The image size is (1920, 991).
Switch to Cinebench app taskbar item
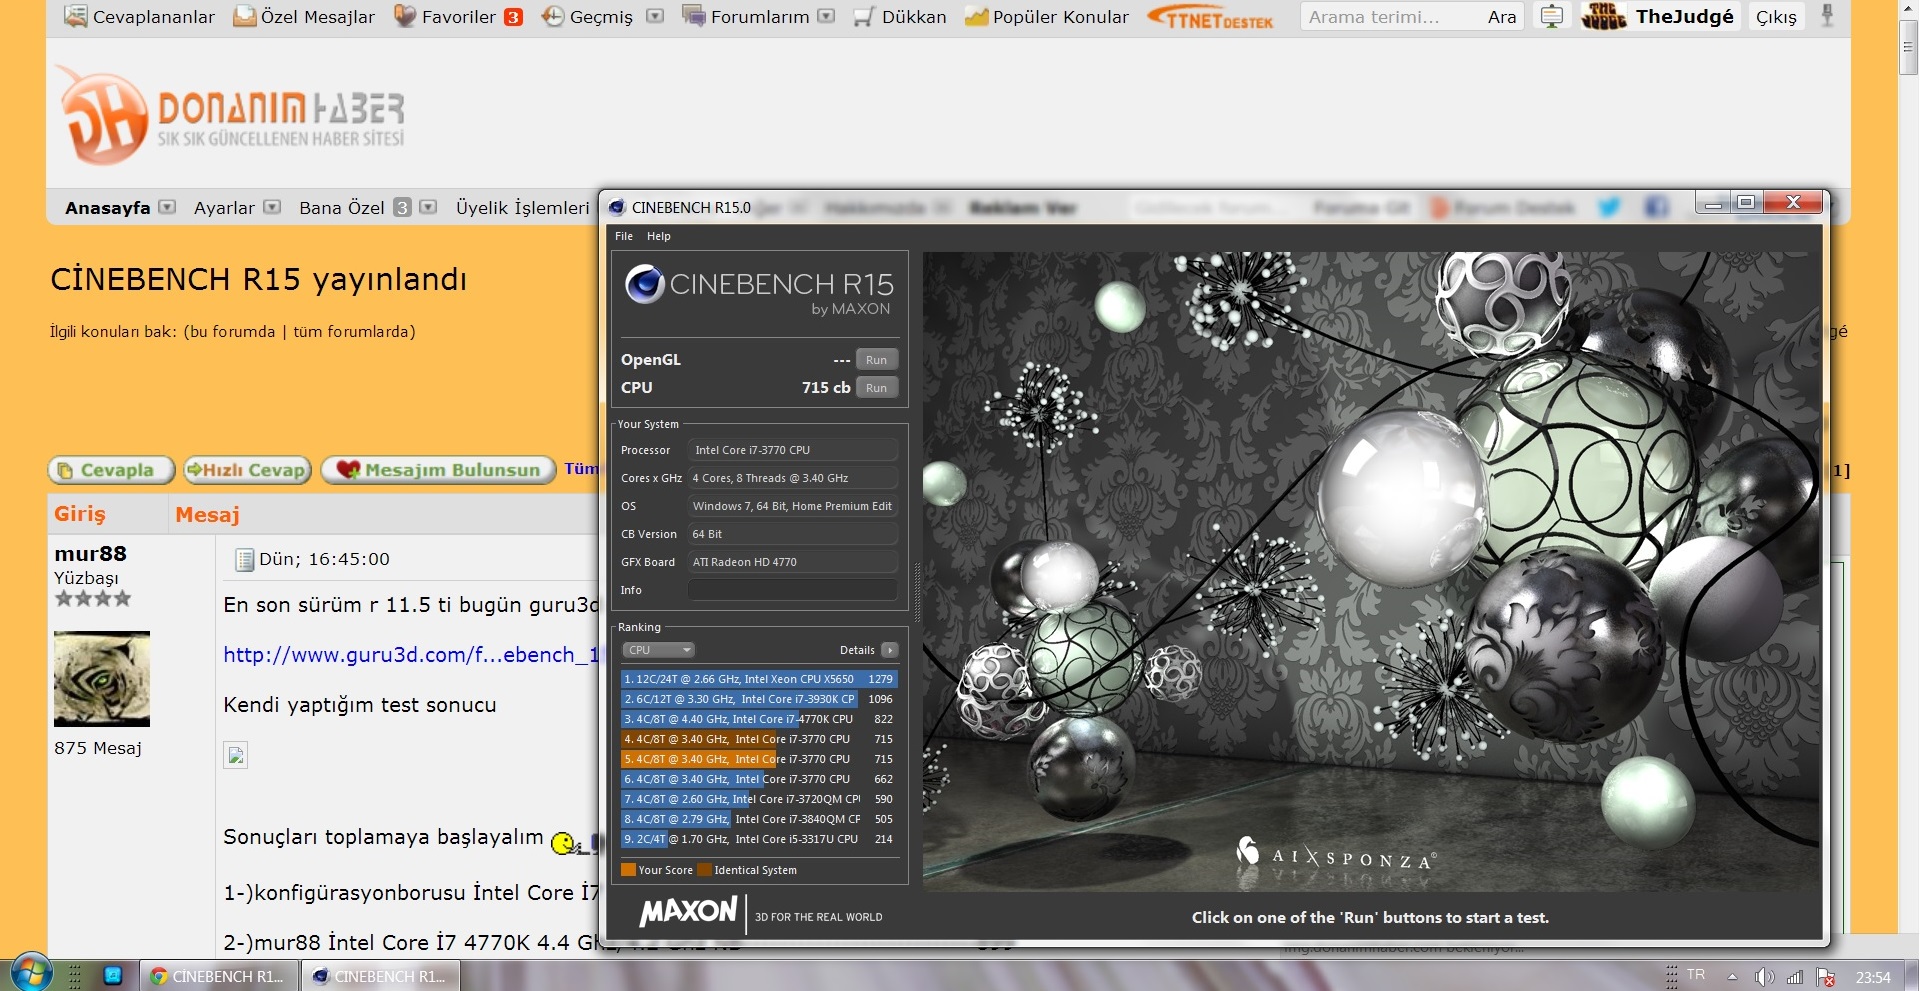point(380,976)
